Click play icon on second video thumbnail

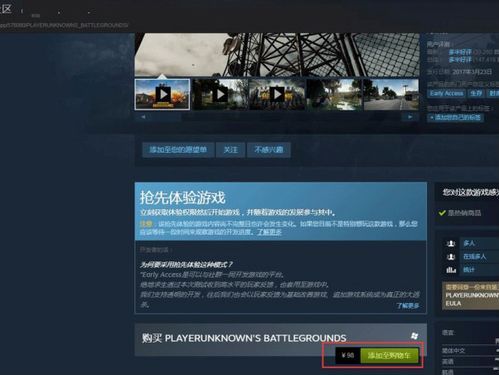(x=220, y=95)
